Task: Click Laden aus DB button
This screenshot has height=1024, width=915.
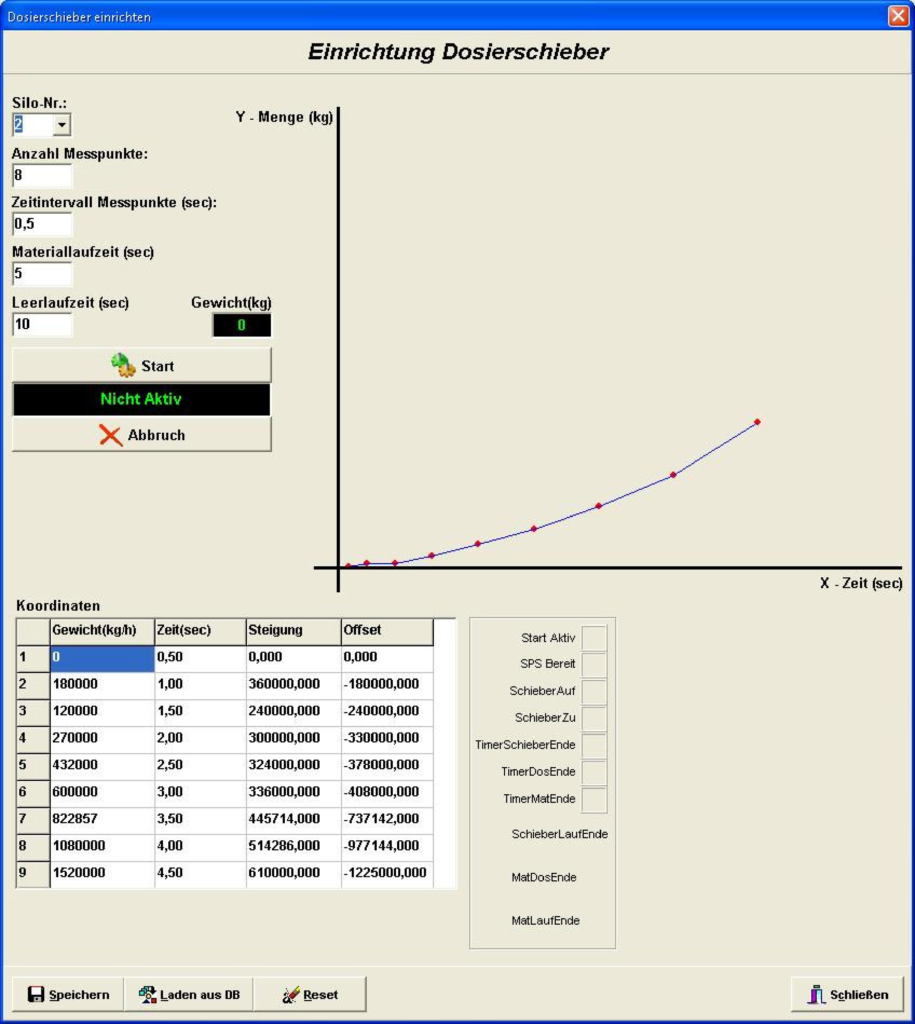Action: pos(189,994)
